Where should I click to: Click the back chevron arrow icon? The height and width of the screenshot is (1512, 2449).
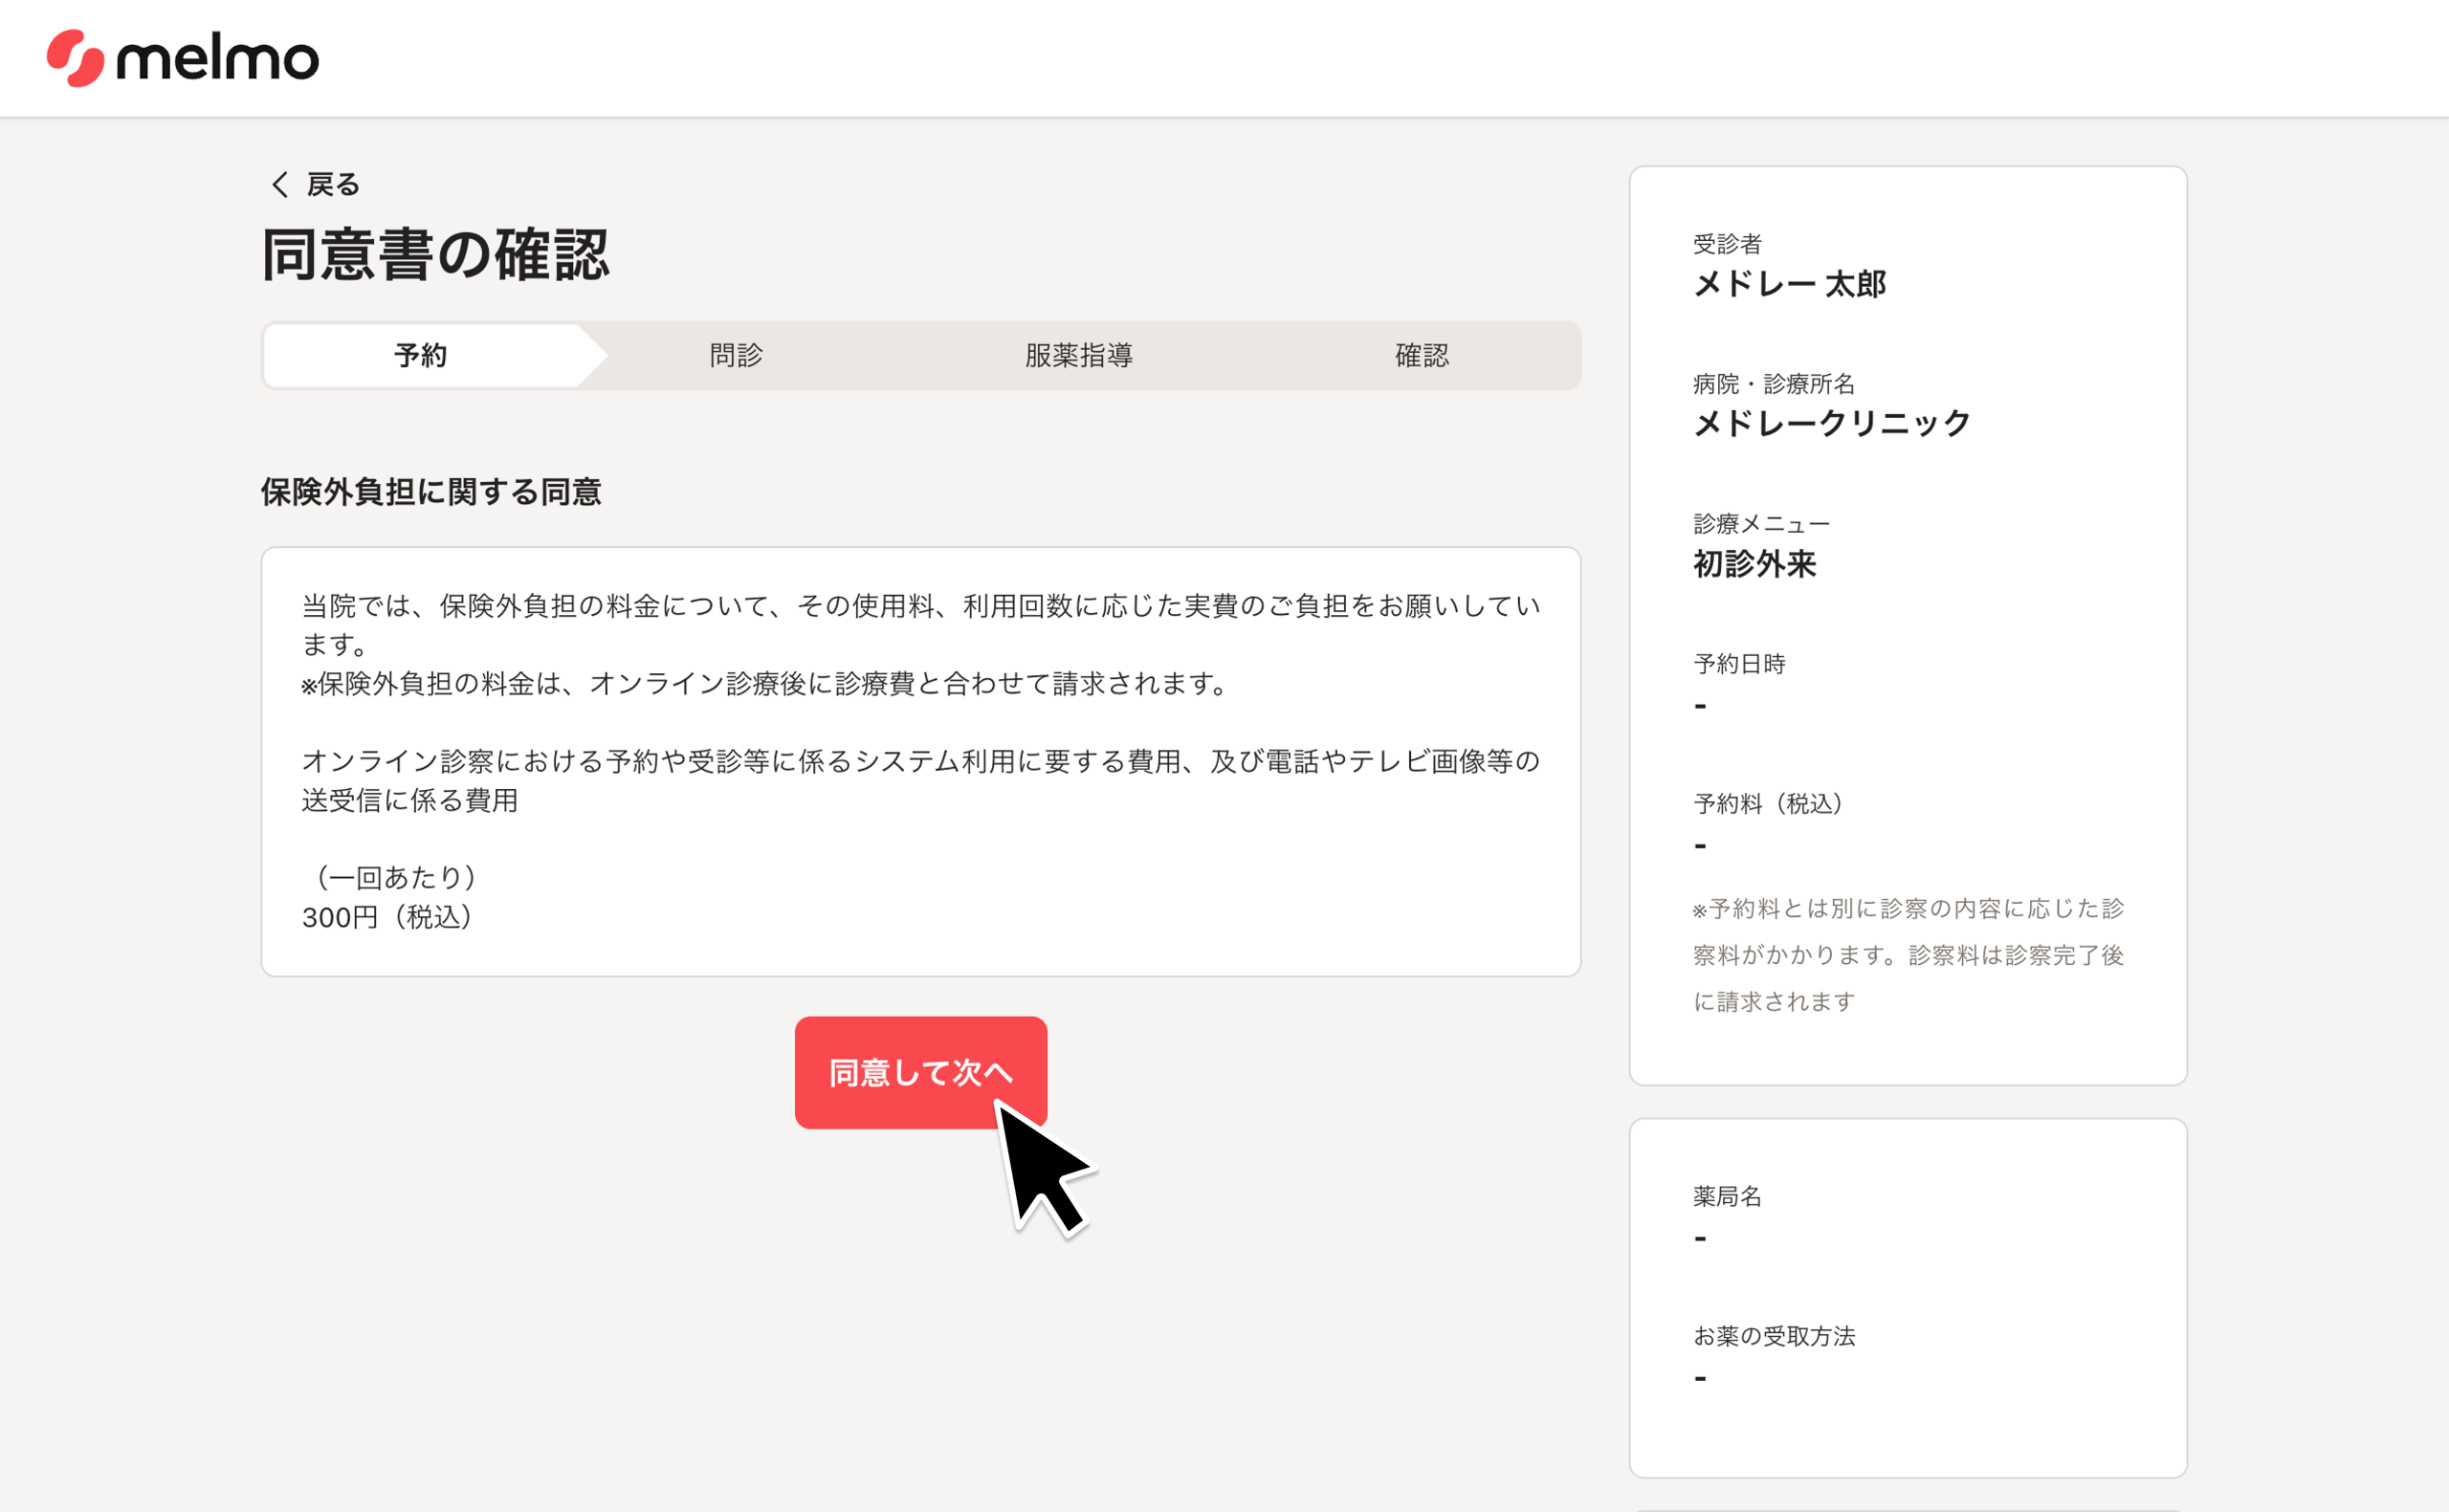pos(280,184)
